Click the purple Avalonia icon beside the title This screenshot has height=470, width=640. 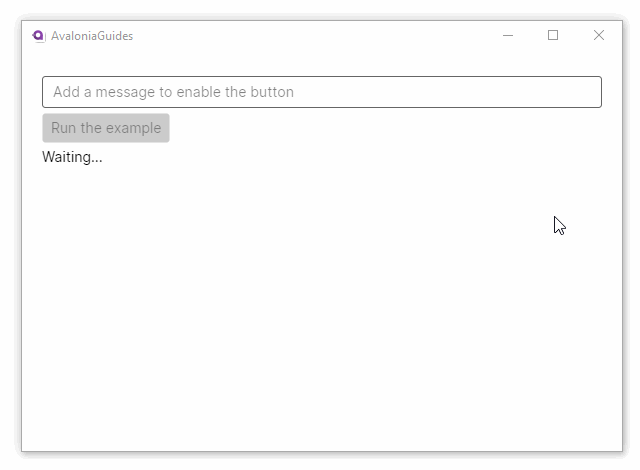(38, 36)
